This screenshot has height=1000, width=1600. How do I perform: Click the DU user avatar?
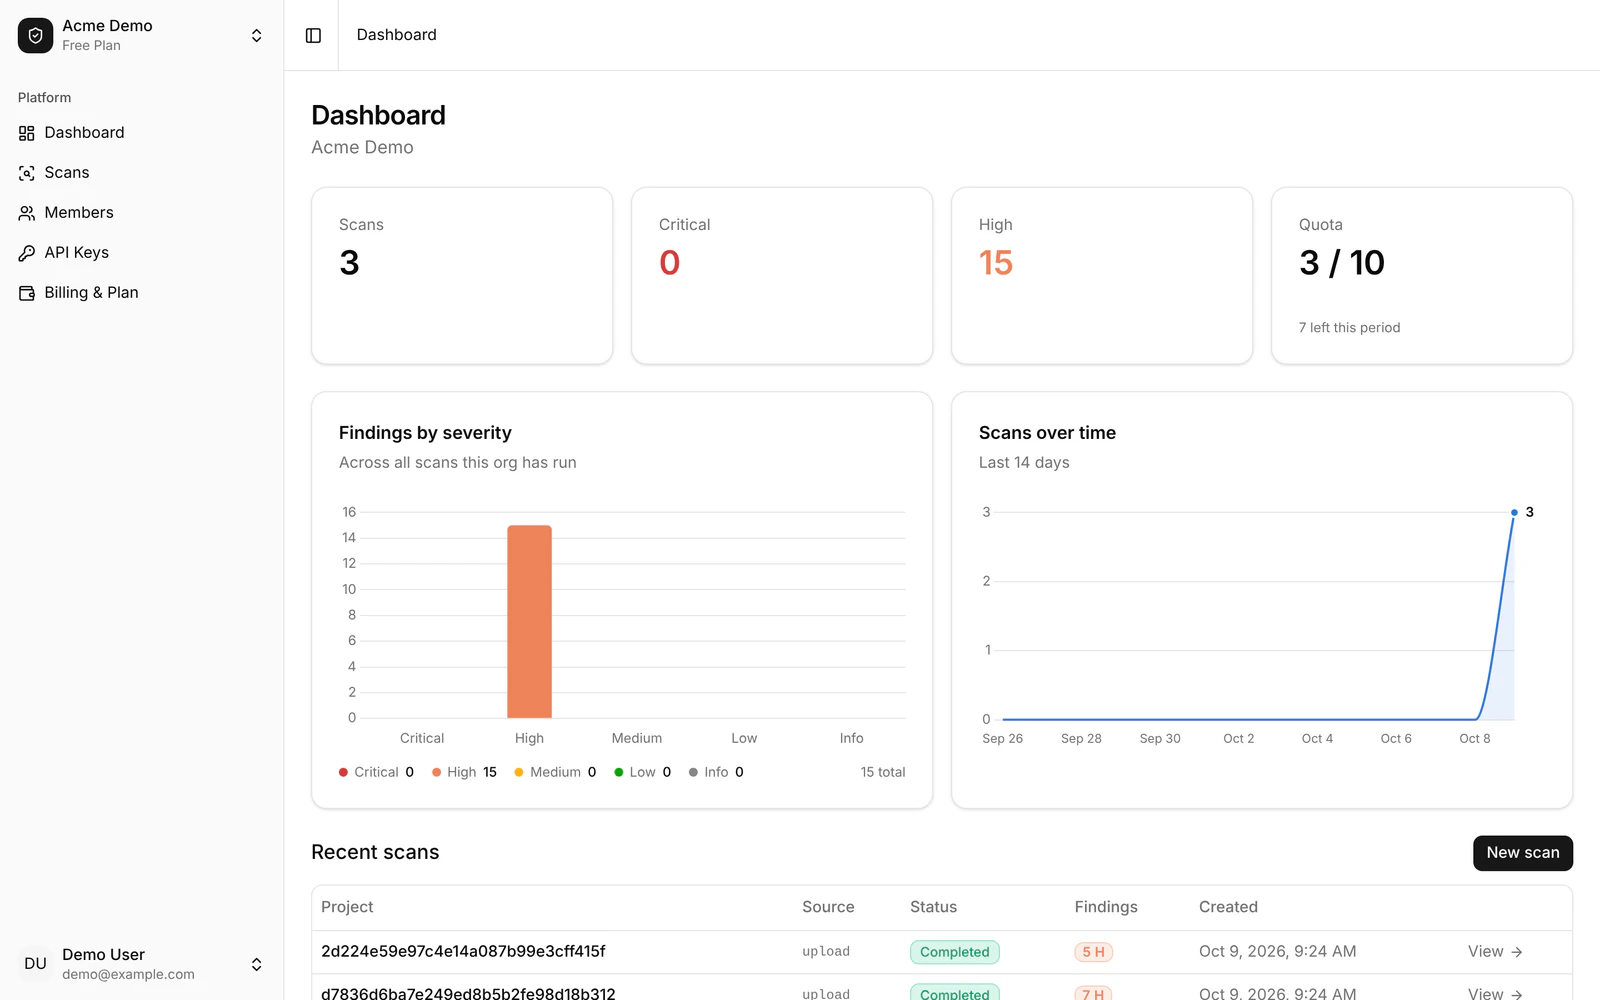coord(35,964)
